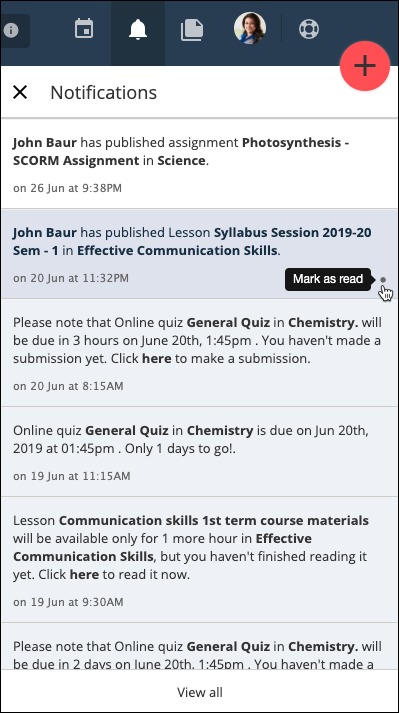Screen dimensions: 399x713
Task: Open the calendar icon in header
Action: (84, 30)
